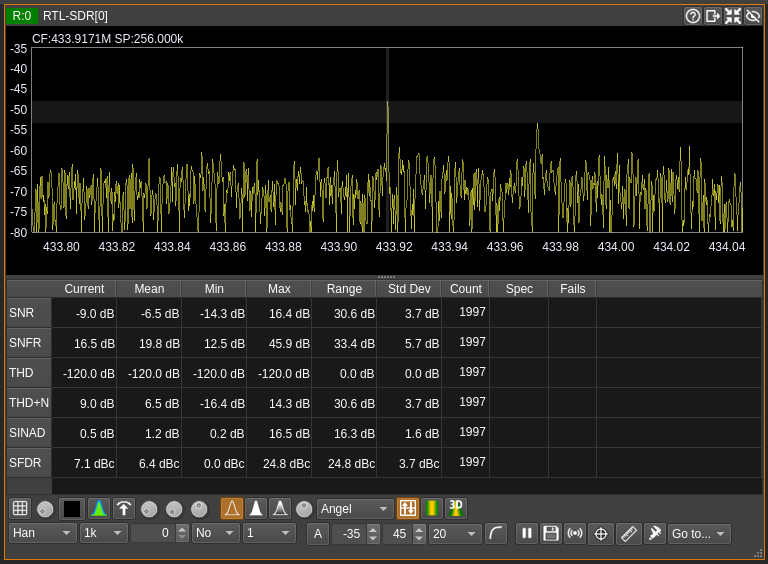Increase the 45 dB range spinner

[x=419, y=529]
